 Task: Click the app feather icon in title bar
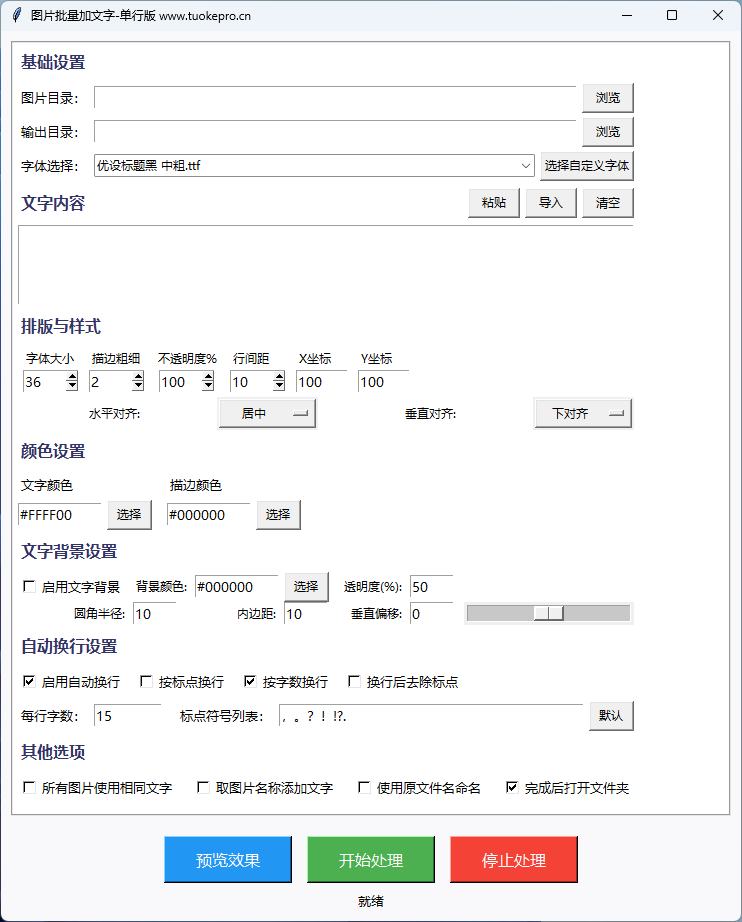[16, 15]
